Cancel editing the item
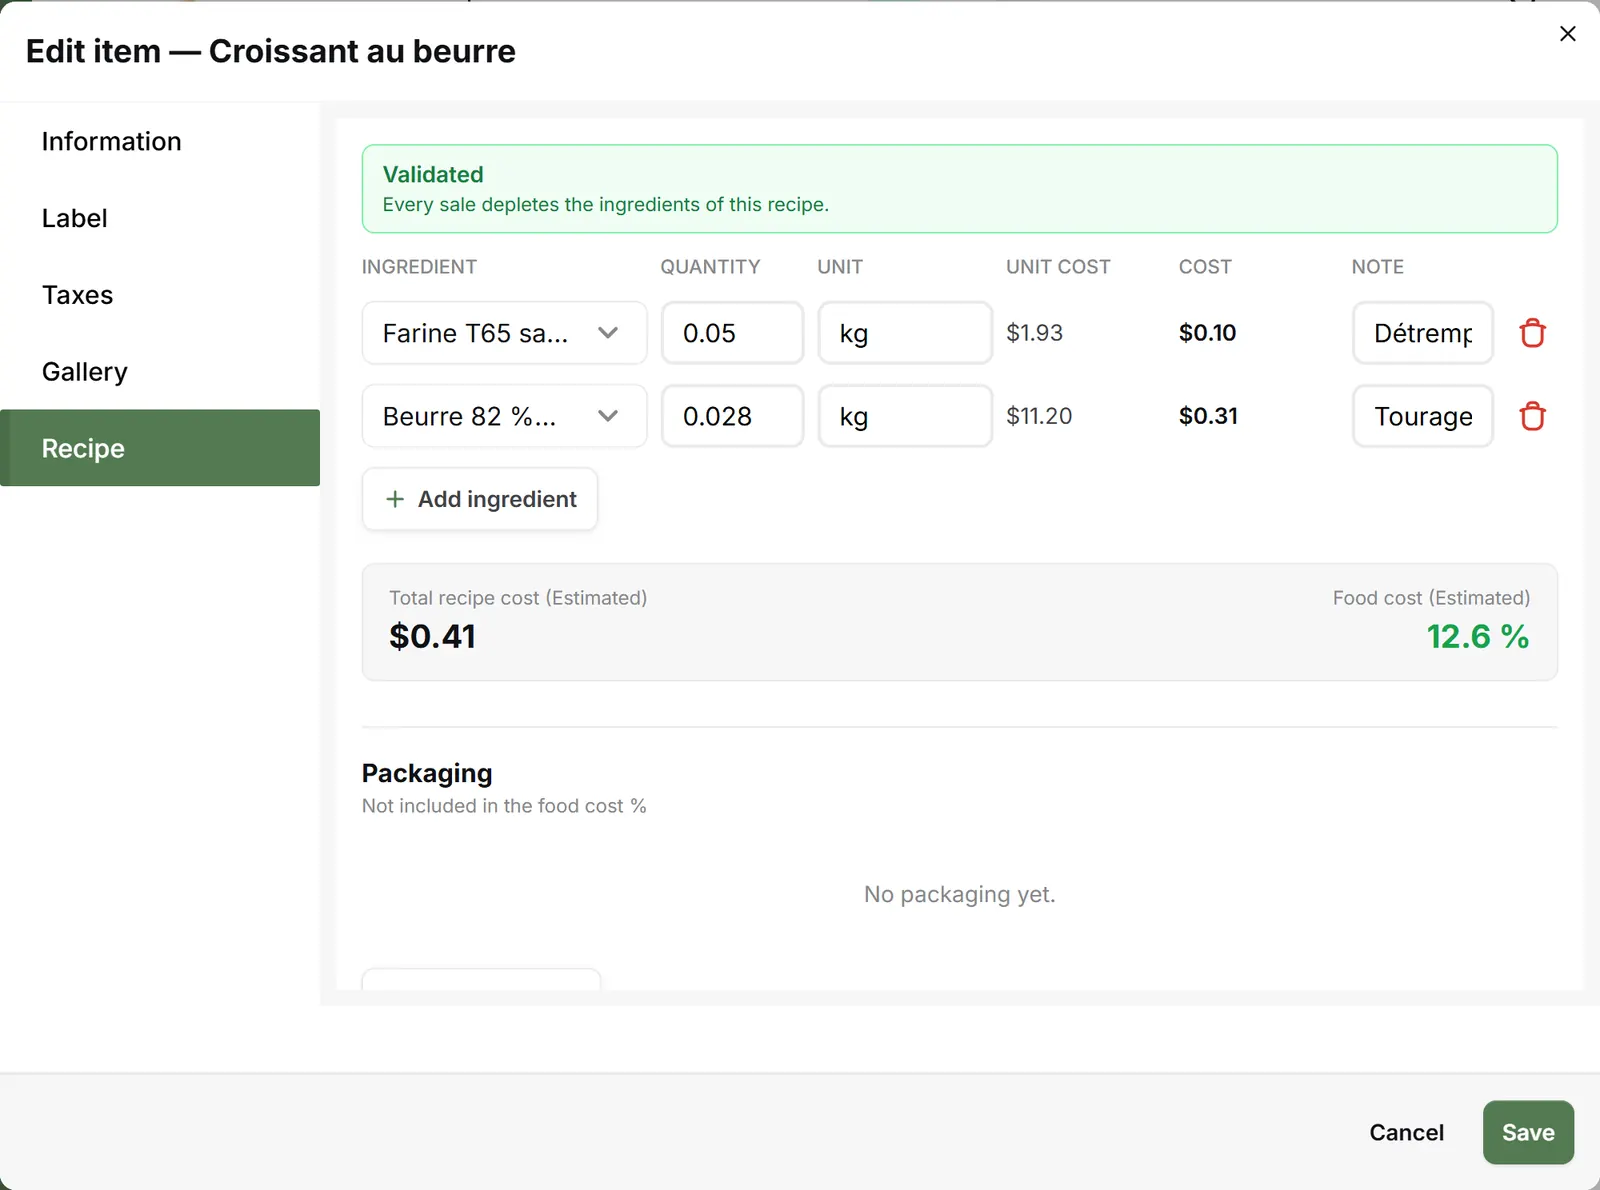Image resolution: width=1600 pixels, height=1190 pixels. tap(1406, 1132)
